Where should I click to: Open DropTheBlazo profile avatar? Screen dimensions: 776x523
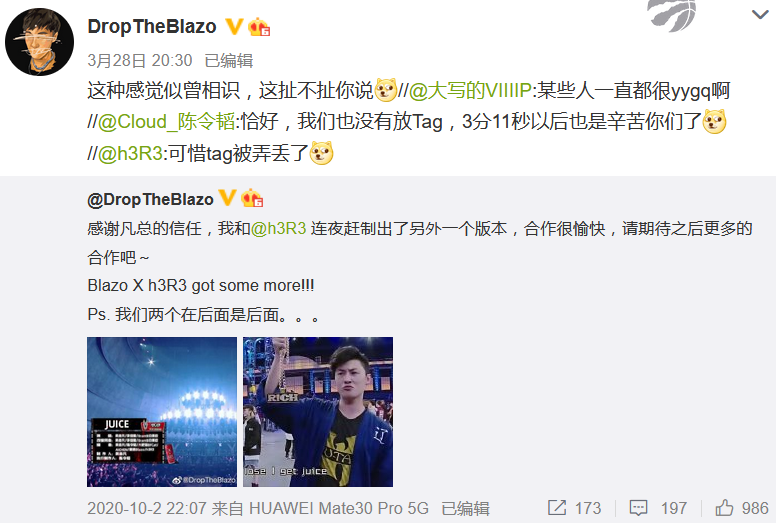click(40, 42)
